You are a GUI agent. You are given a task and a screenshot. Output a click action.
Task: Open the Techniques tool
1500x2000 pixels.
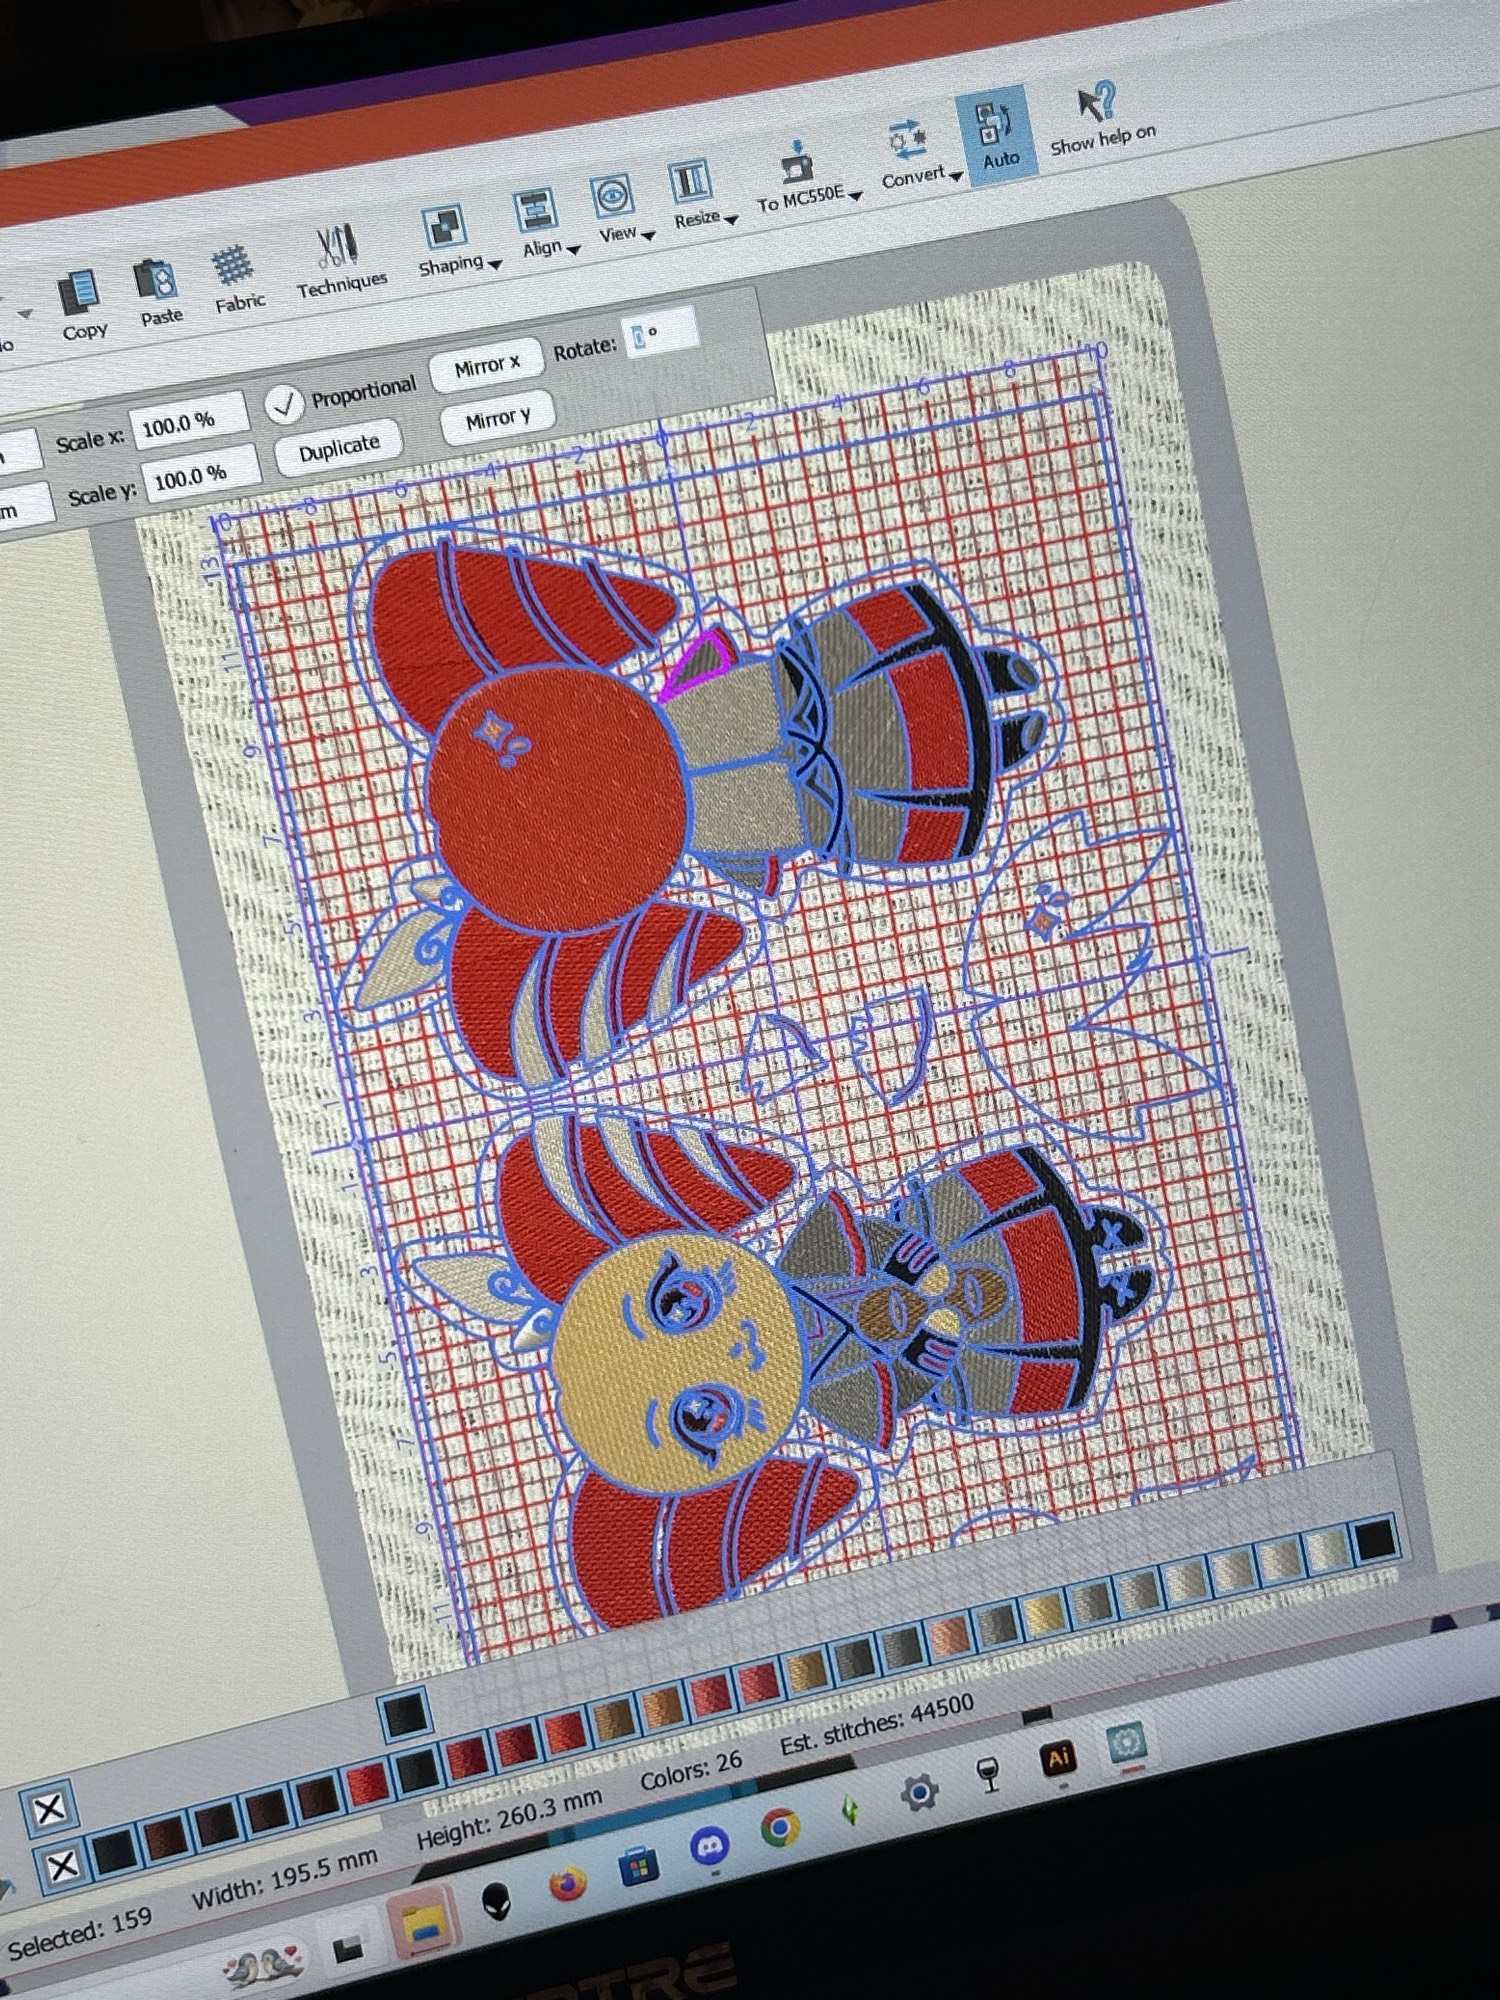pyautogui.click(x=336, y=248)
